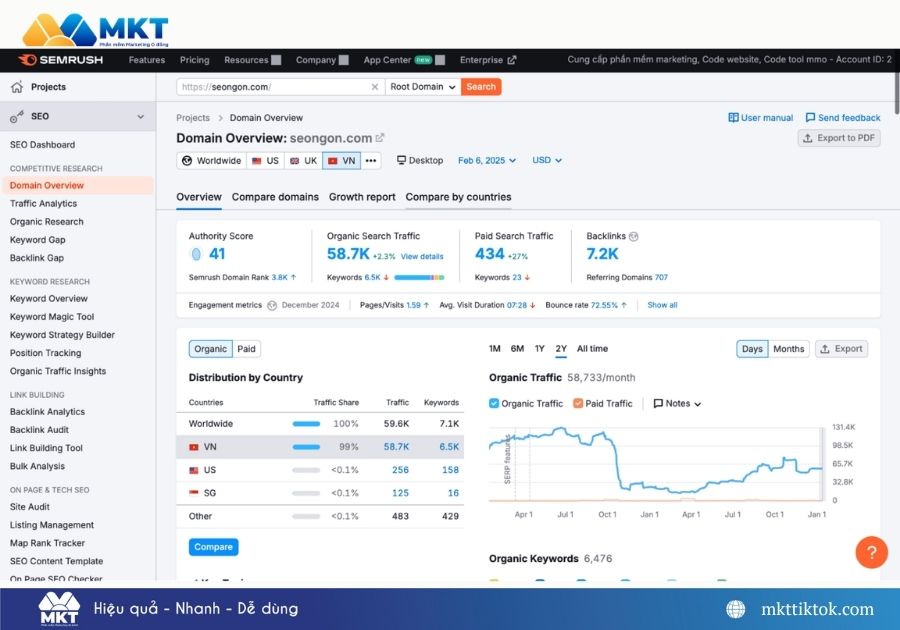Open Backlink Analytics in sidebar
Viewport: 900px width, 630px height.
pos(47,412)
